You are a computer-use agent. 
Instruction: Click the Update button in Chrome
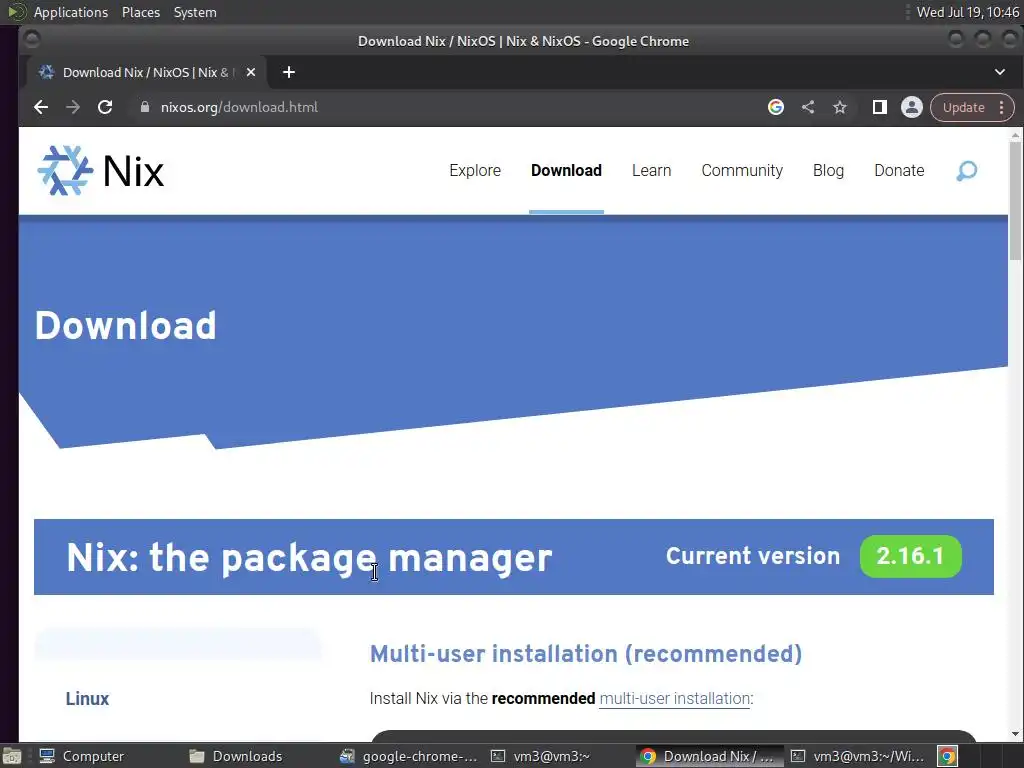[x=963, y=108]
